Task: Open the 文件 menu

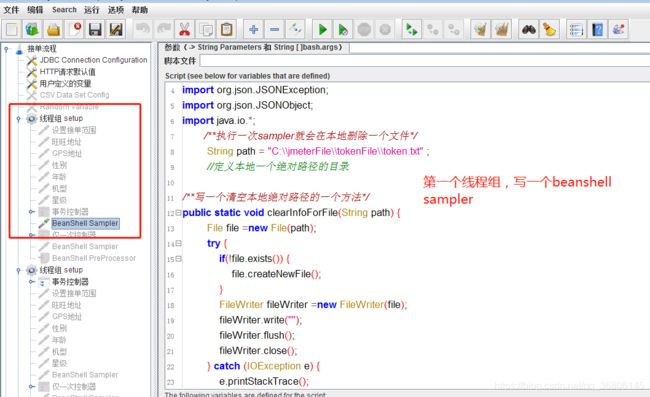Action: 11,10
